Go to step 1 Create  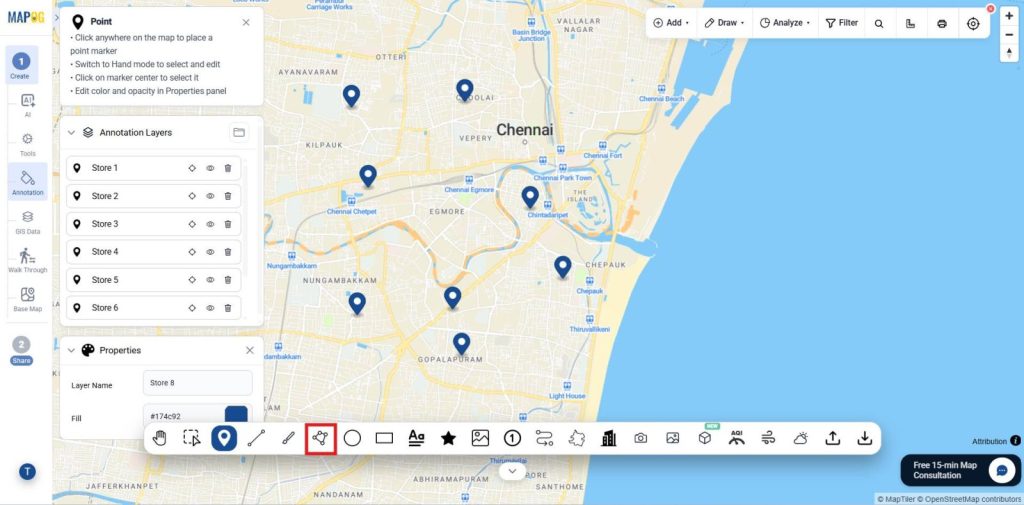20,65
